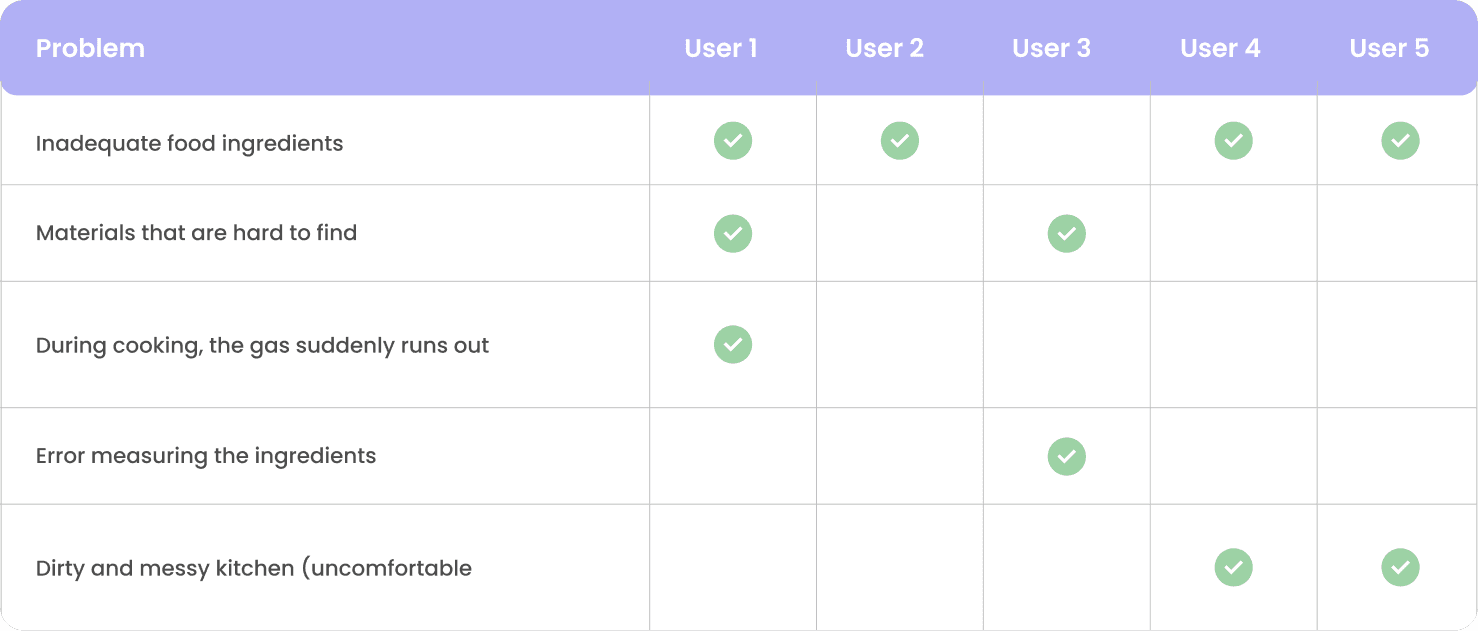
Task: Click User 1's checkmark for Inadequate food ingredients
Action: (x=733, y=141)
